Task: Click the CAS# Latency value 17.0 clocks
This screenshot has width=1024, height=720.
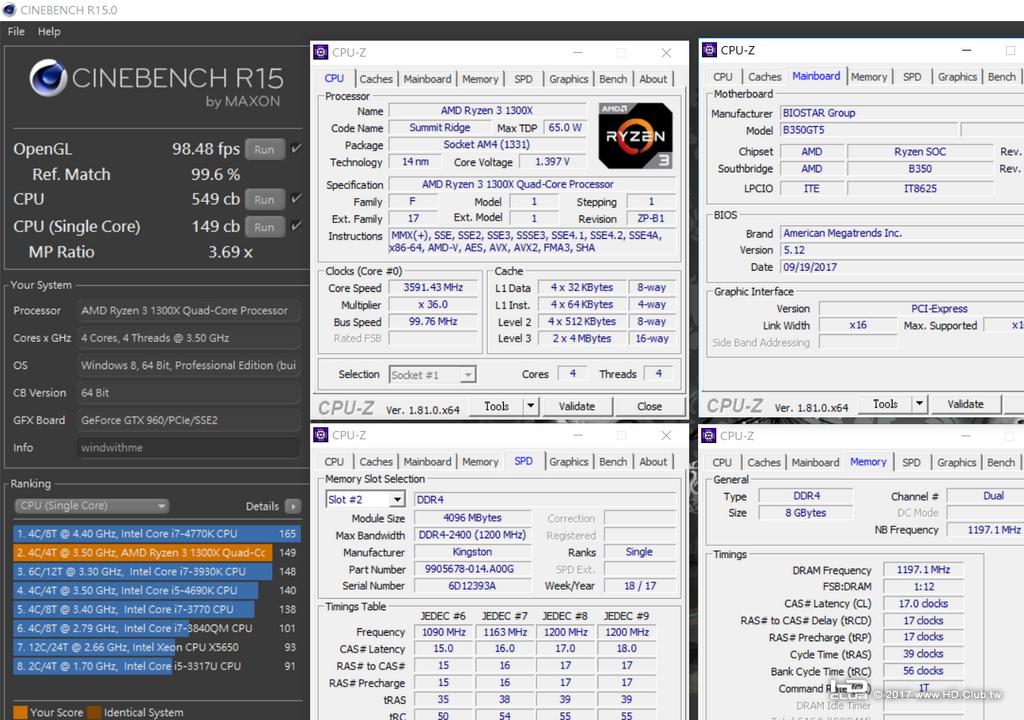Action: click(923, 604)
